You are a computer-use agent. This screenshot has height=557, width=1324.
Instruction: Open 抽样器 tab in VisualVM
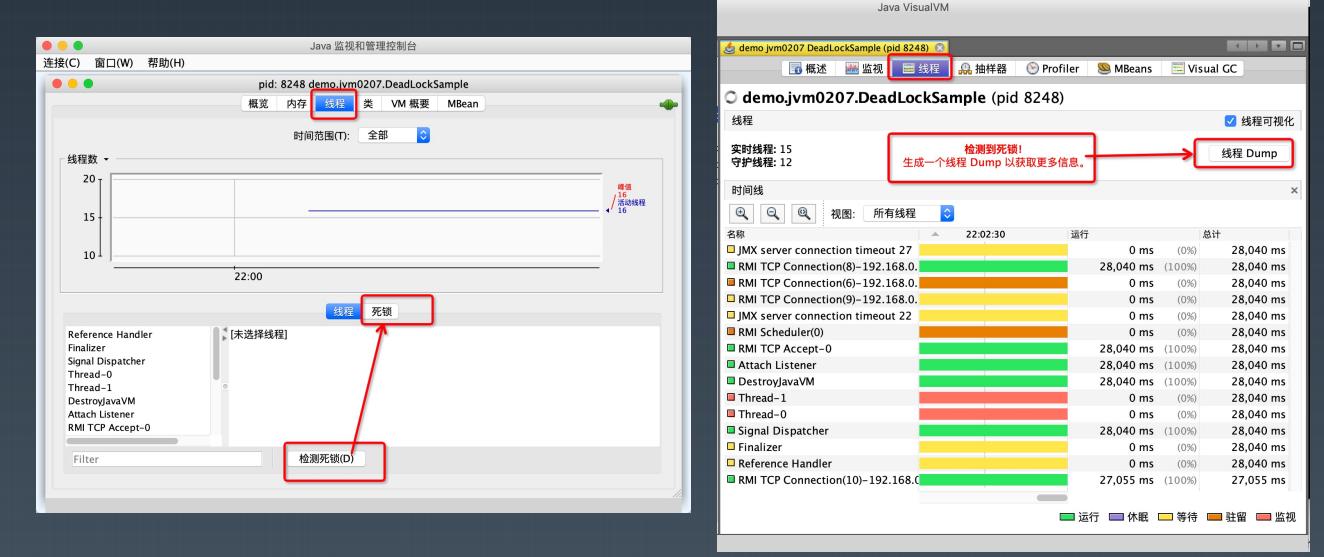click(x=984, y=68)
